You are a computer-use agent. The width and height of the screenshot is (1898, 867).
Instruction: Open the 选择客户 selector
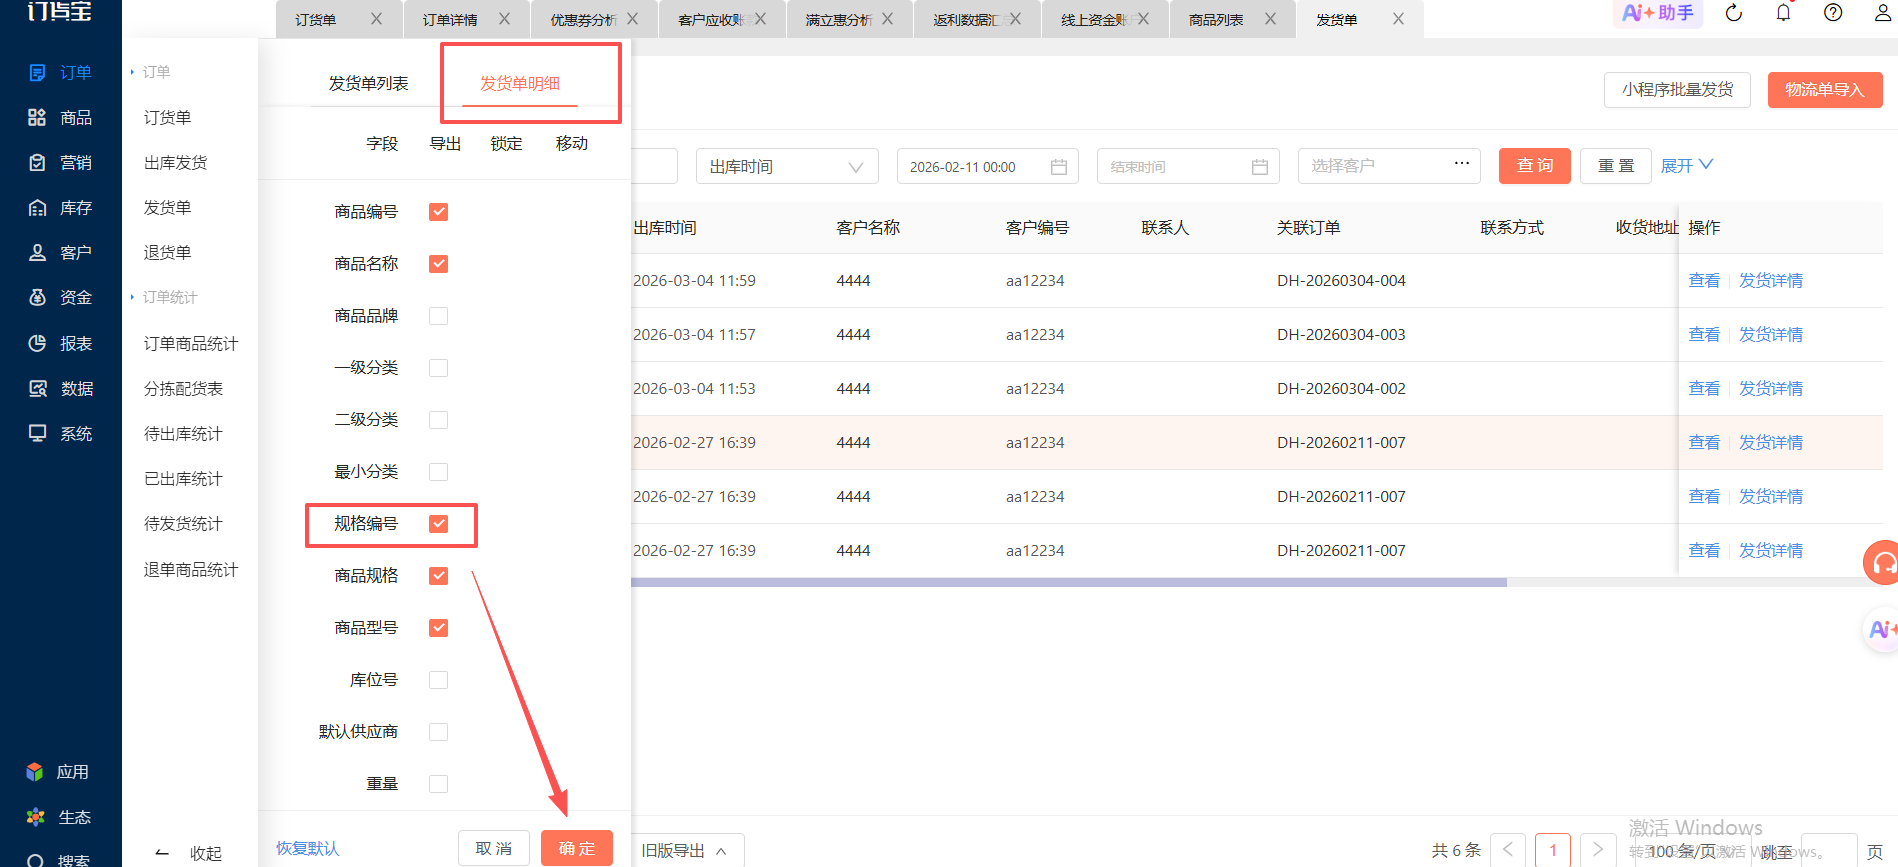pyautogui.click(x=1389, y=166)
